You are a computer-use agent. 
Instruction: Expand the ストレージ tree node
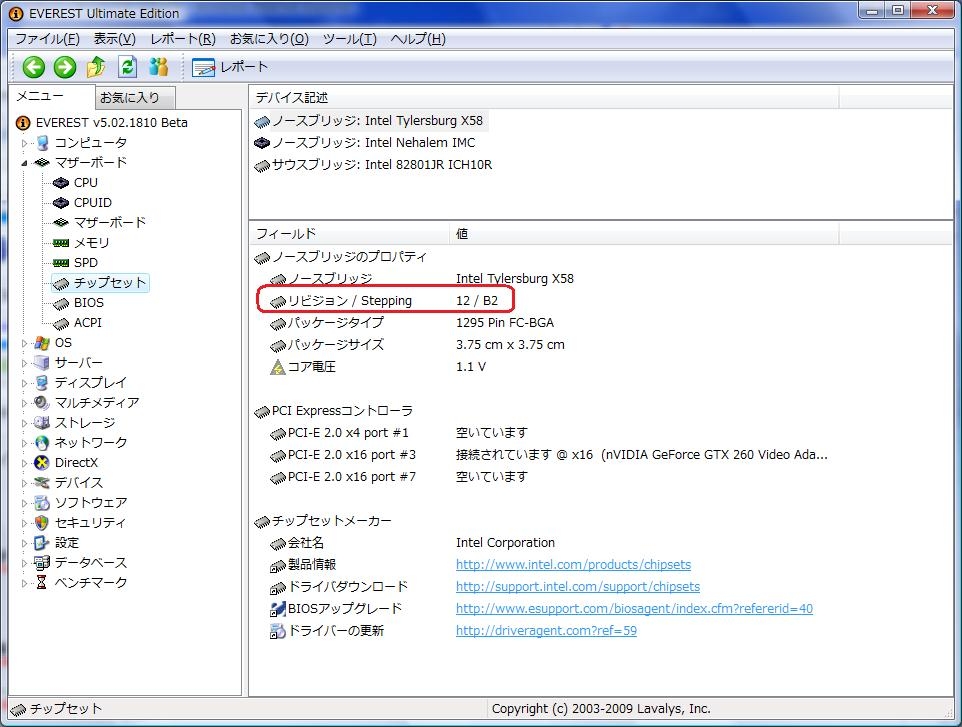tap(25, 423)
